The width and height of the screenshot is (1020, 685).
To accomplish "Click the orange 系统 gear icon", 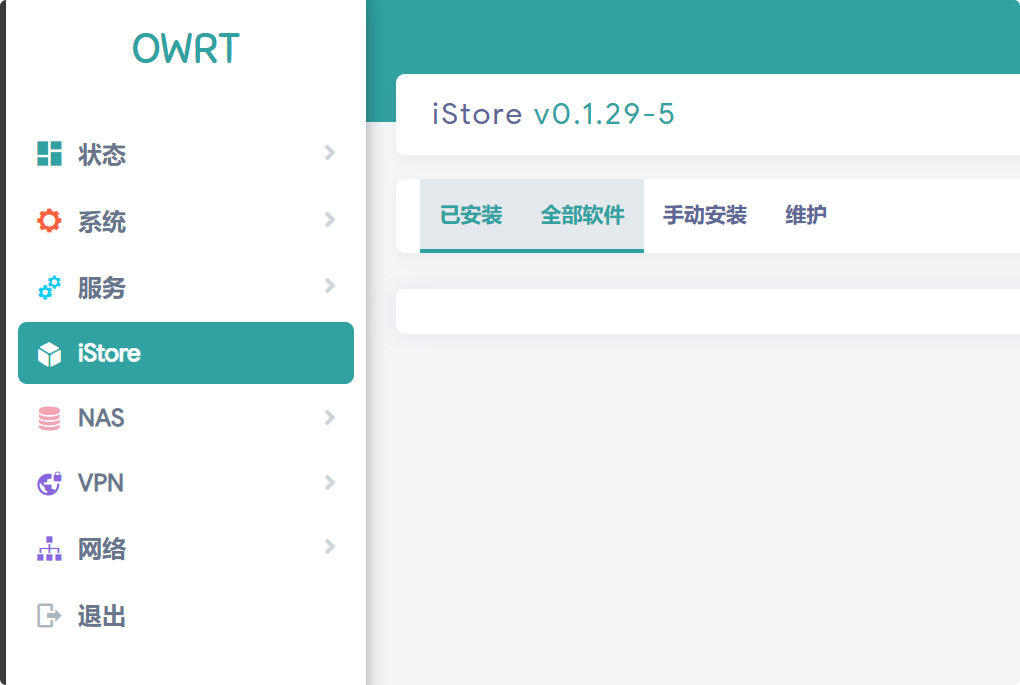I will [49, 221].
